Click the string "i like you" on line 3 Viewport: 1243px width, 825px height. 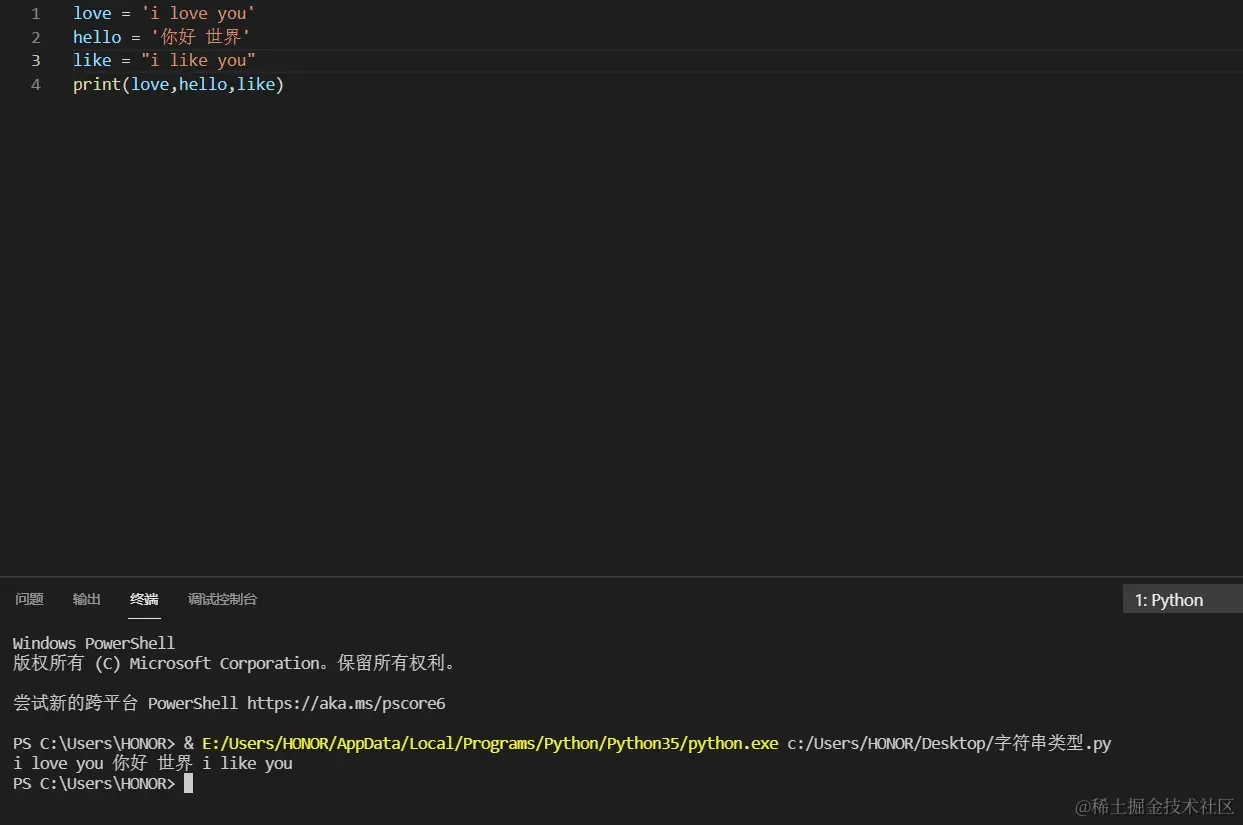pyautogui.click(x=198, y=60)
